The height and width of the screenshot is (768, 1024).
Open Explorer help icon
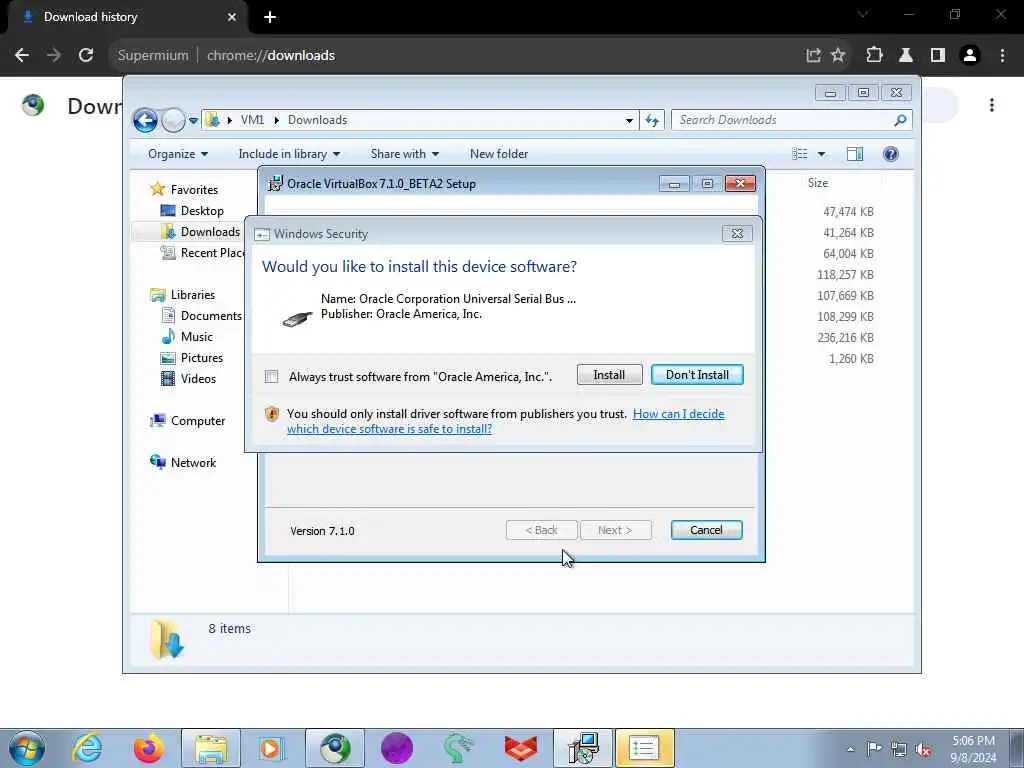pyautogui.click(x=891, y=154)
